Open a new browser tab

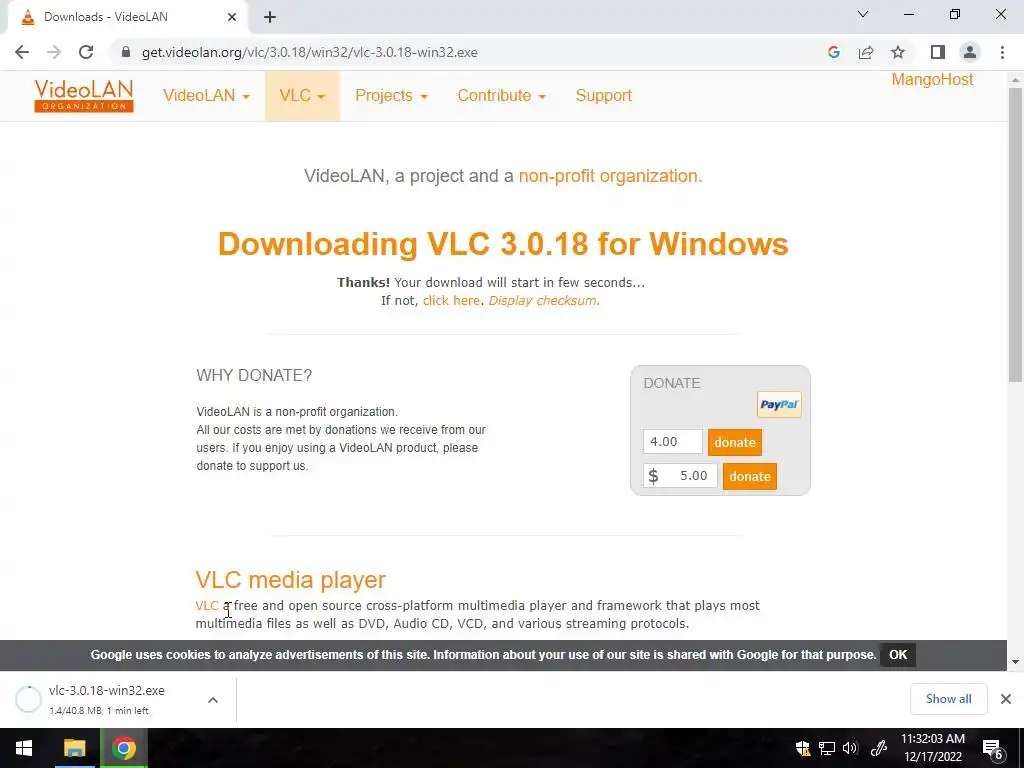coord(270,17)
